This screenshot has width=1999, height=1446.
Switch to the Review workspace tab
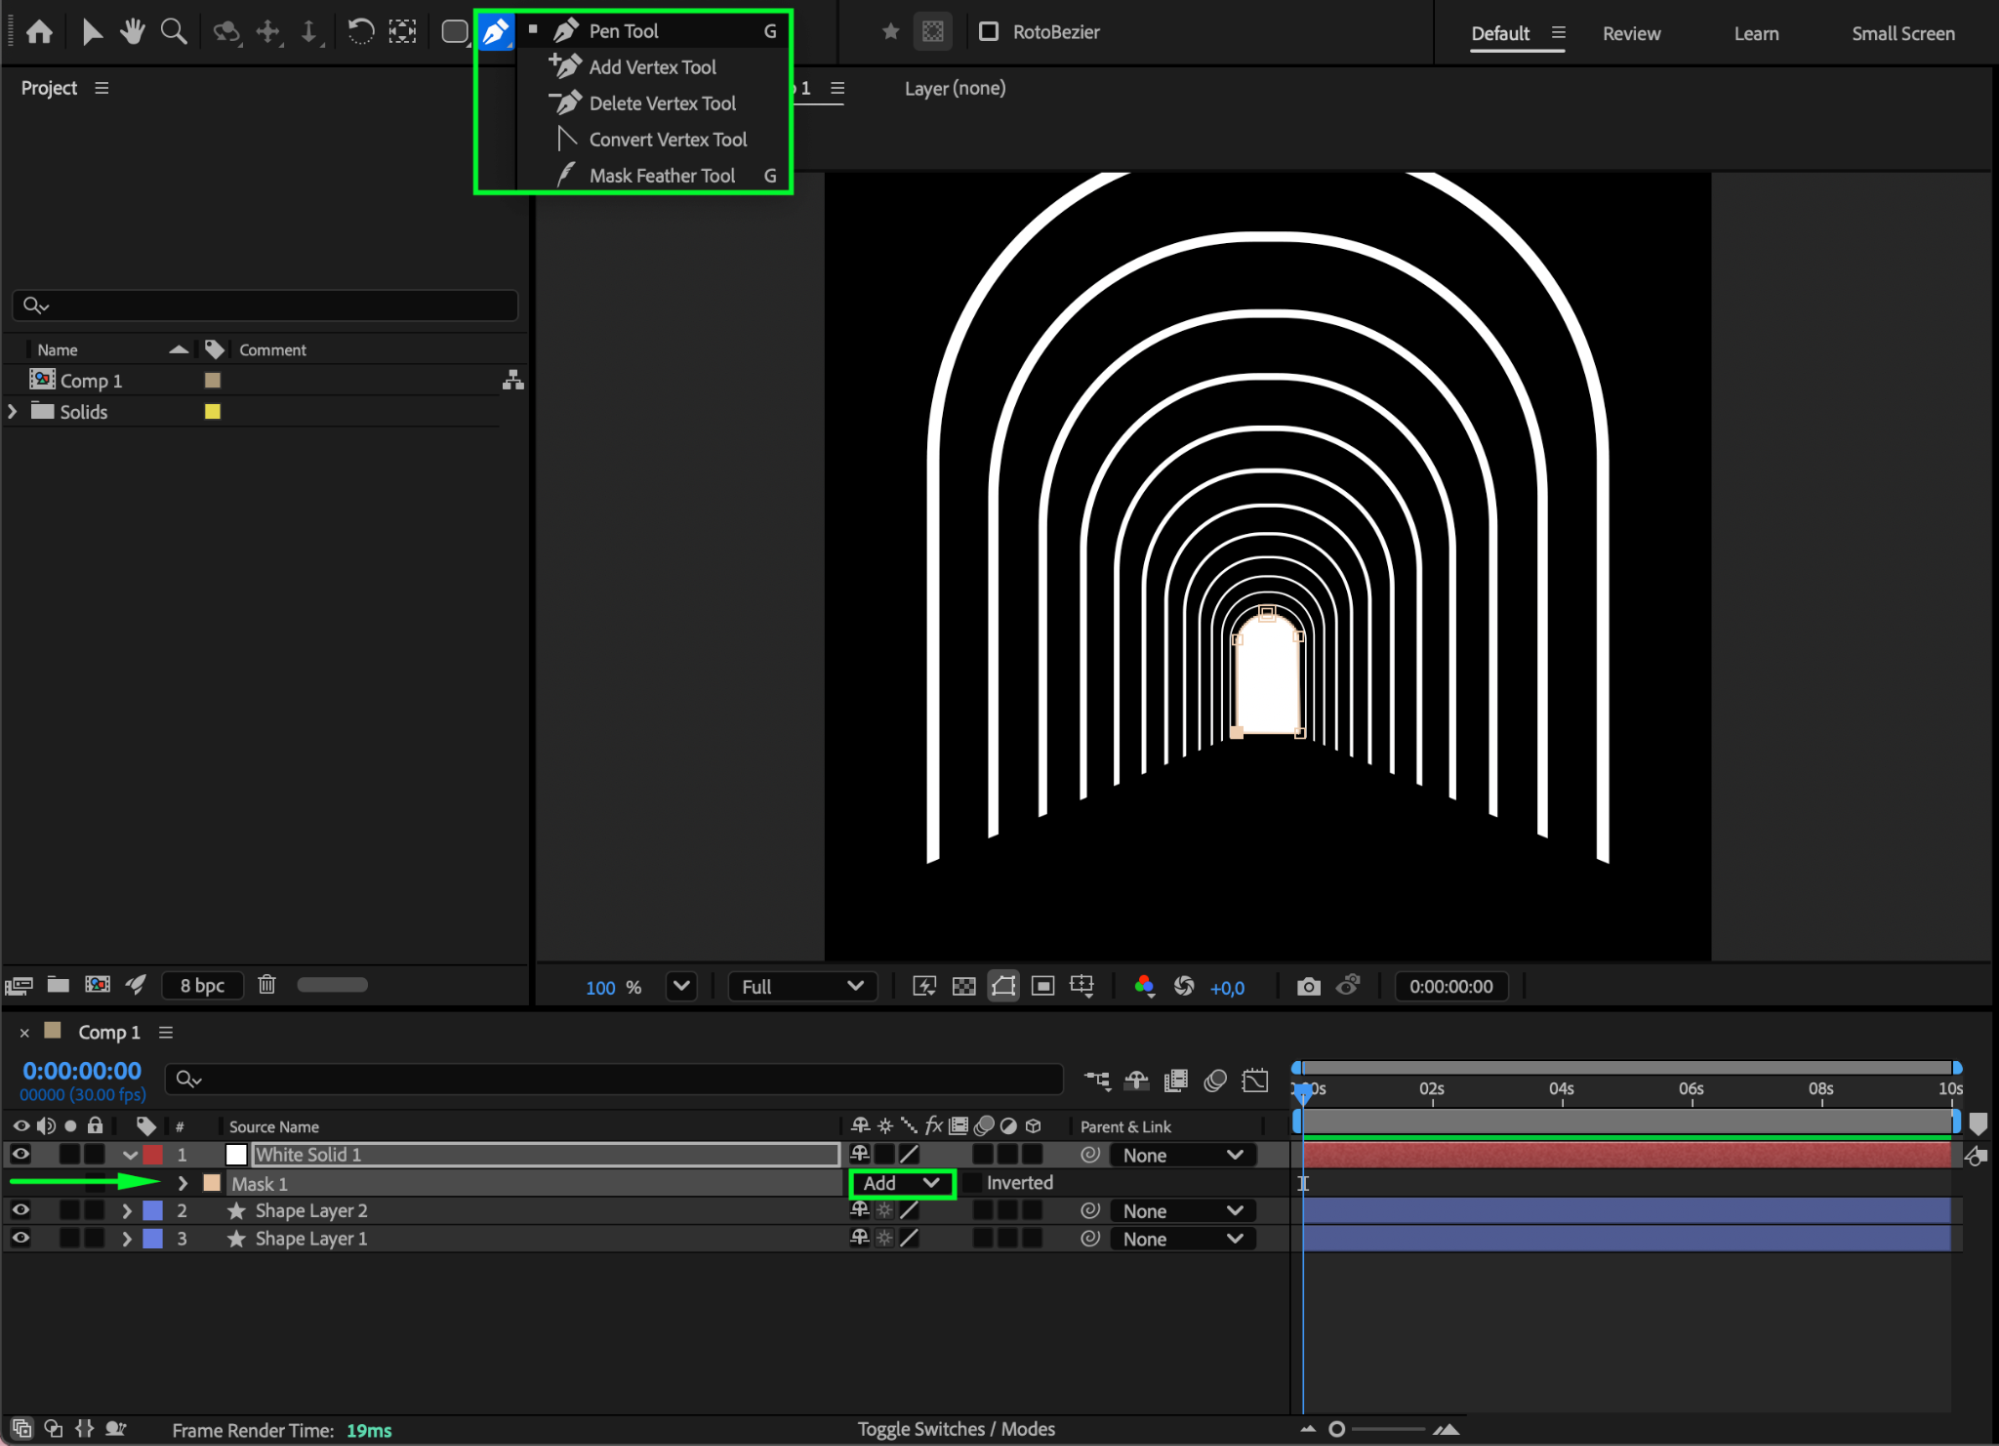coord(1631,34)
